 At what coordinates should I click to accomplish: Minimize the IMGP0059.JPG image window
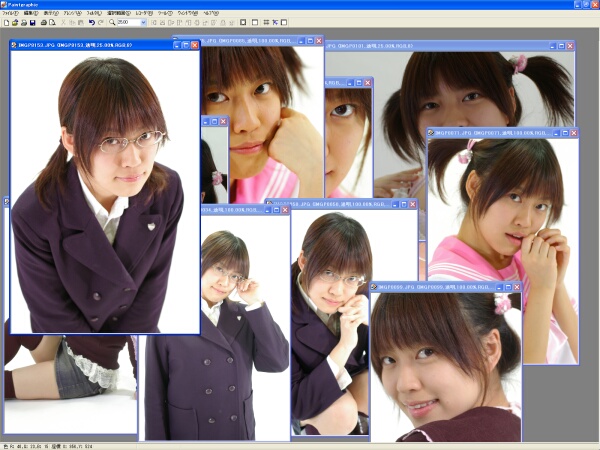tap(499, 287)
